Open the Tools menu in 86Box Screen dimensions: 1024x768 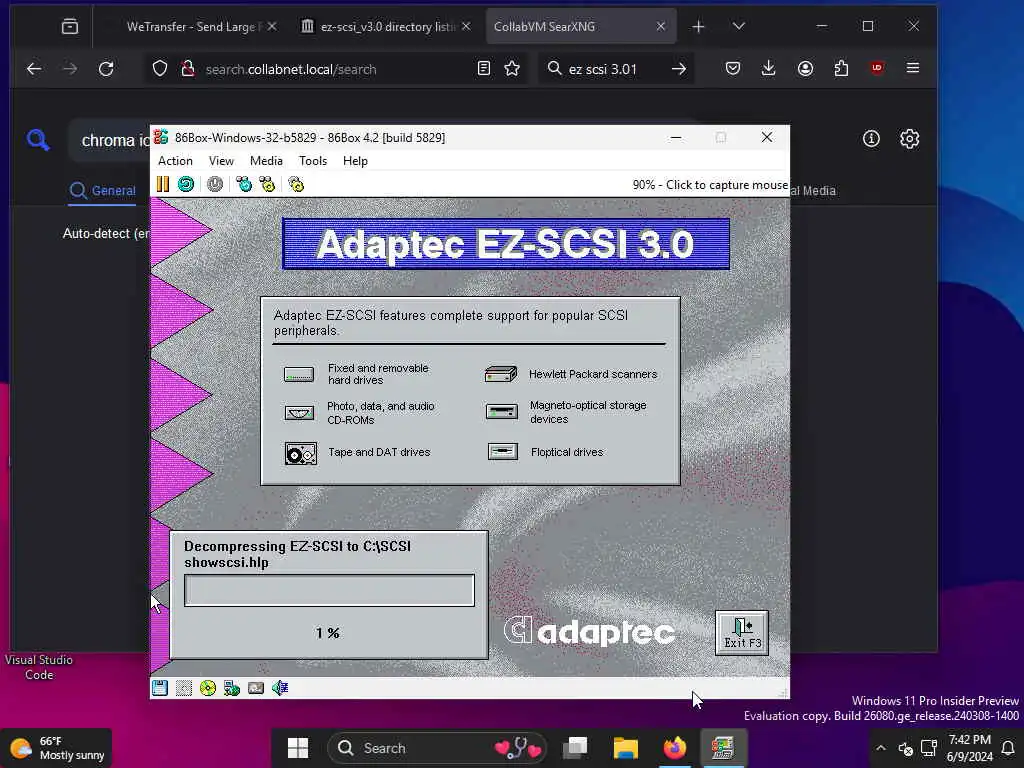pos(313,161)
